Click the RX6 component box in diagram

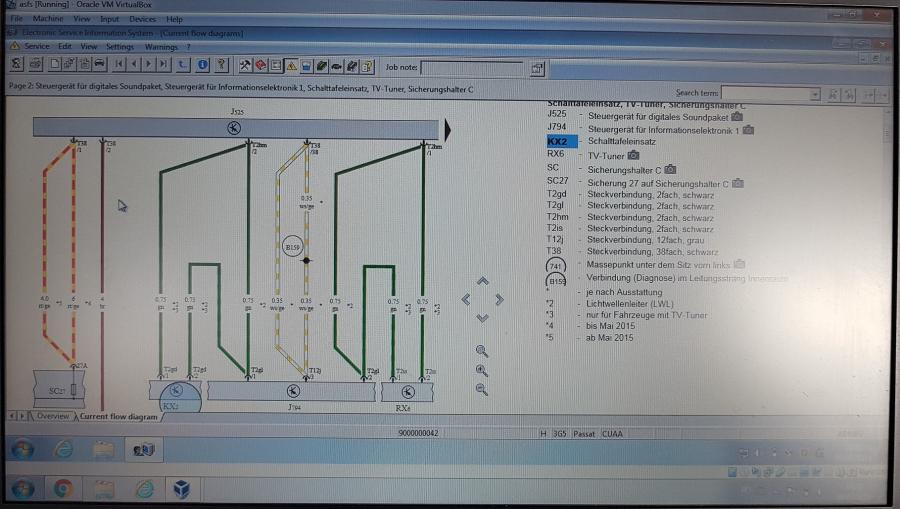408,392
